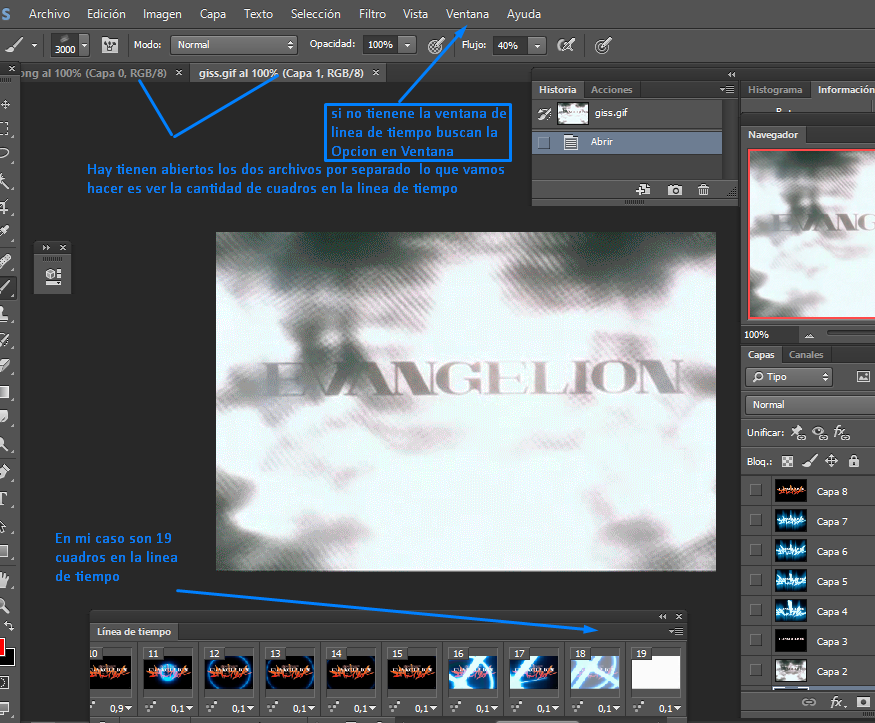The image size is (875, 723).
Task: Toggle visibility of Capa 7
Action: [756, 520]
